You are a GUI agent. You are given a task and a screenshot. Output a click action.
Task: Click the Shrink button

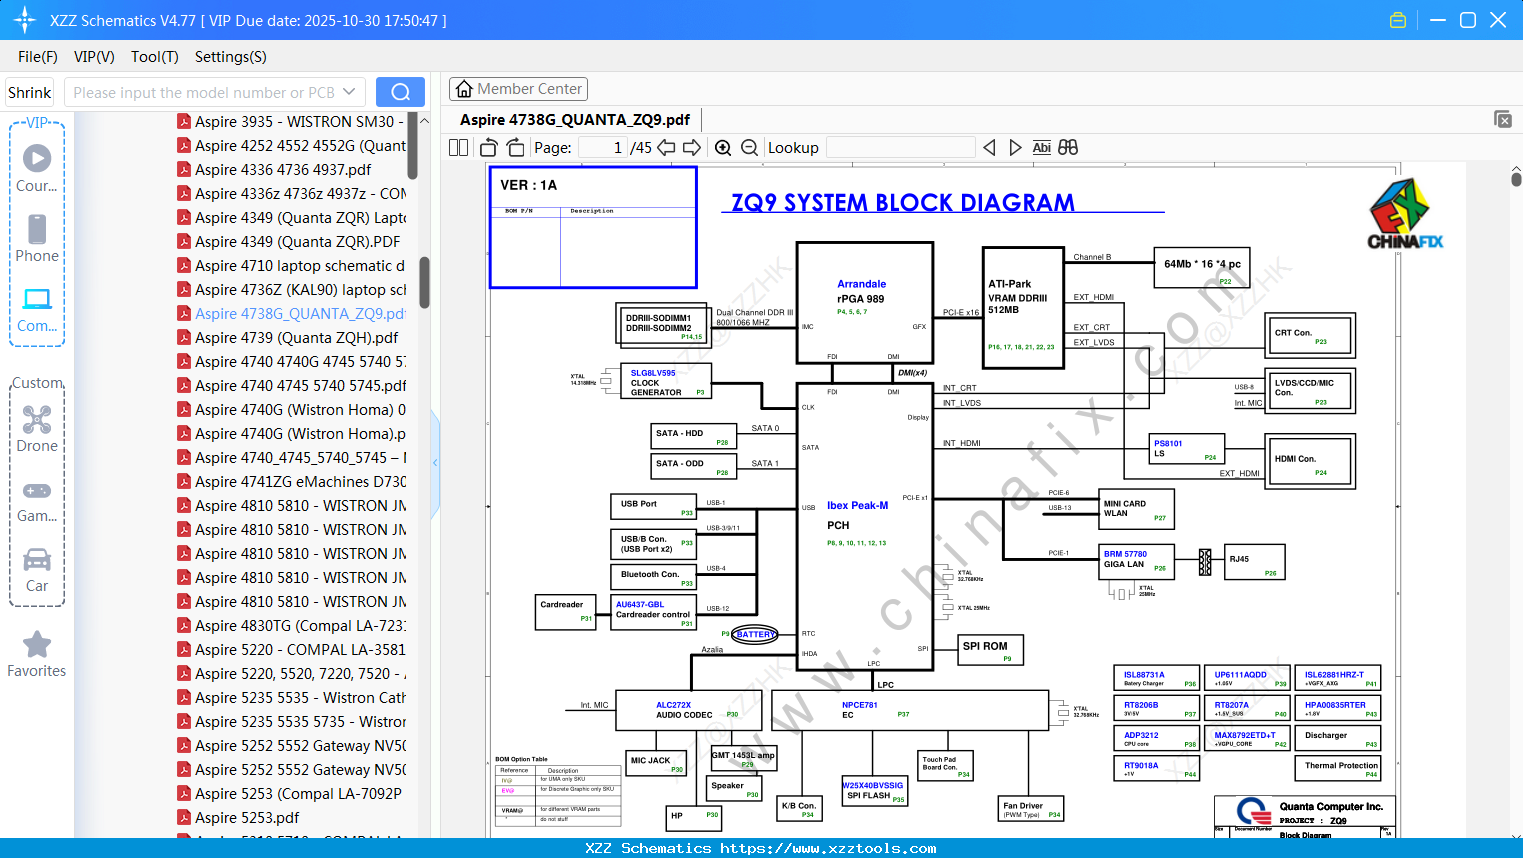click(x=29, y=92)
